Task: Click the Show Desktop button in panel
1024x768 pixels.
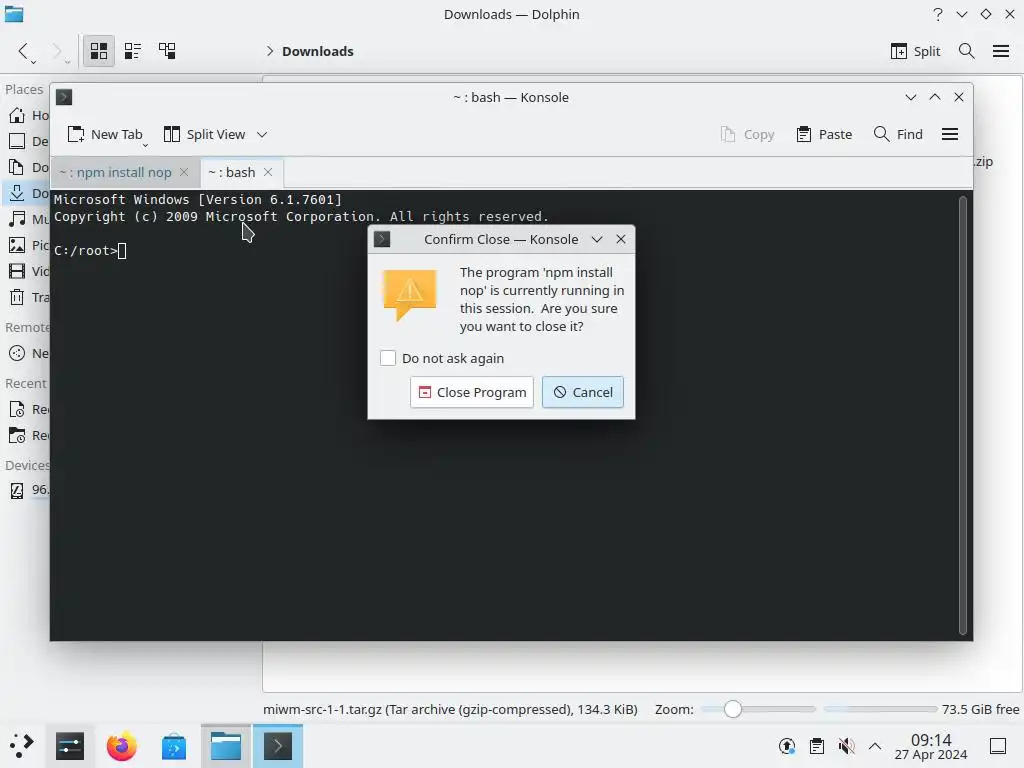Action: point(998,746)
